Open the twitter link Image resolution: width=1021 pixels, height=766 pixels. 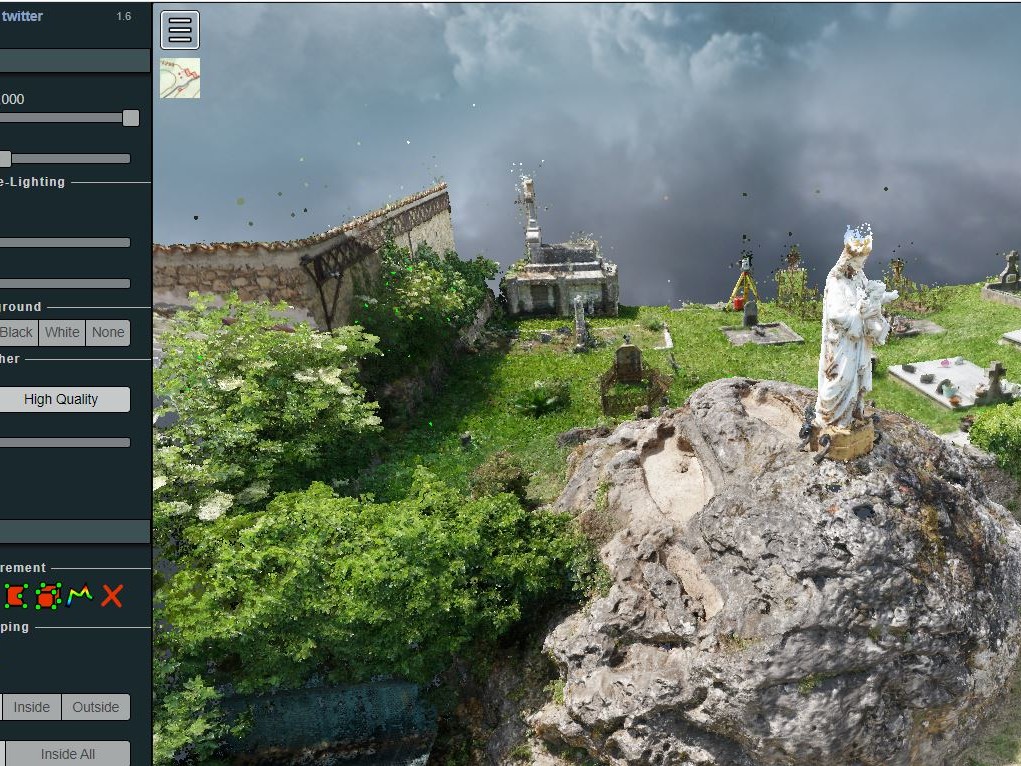(x=22, y=16)
